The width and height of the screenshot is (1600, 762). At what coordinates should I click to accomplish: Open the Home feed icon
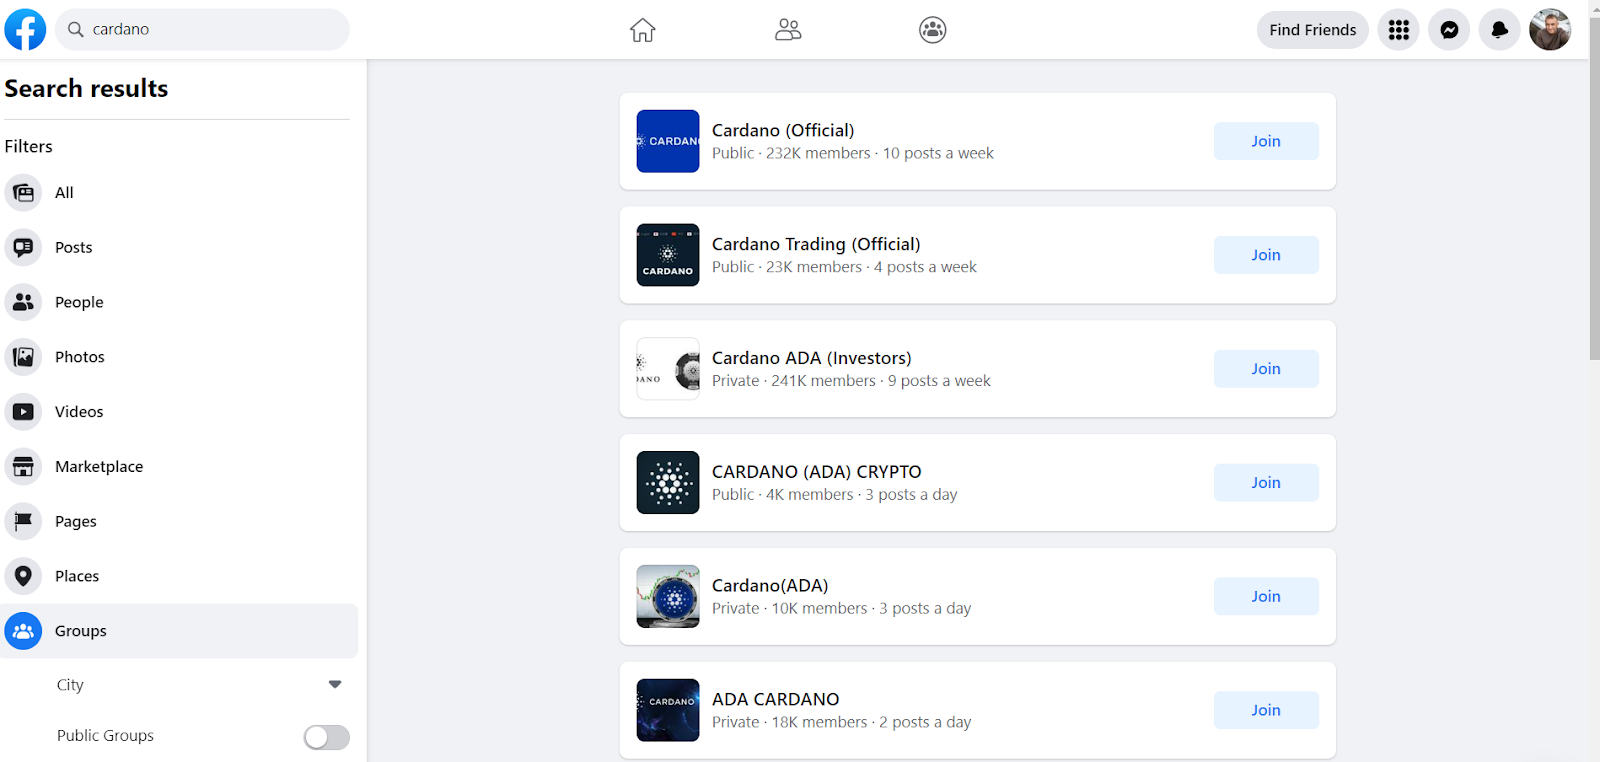[643, 30]
